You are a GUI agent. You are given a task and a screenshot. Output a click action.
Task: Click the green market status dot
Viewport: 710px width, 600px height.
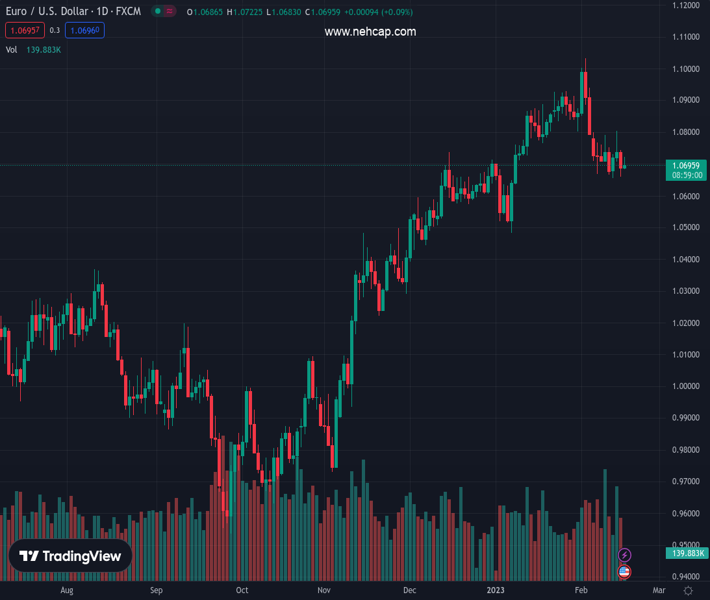[158, 12]
